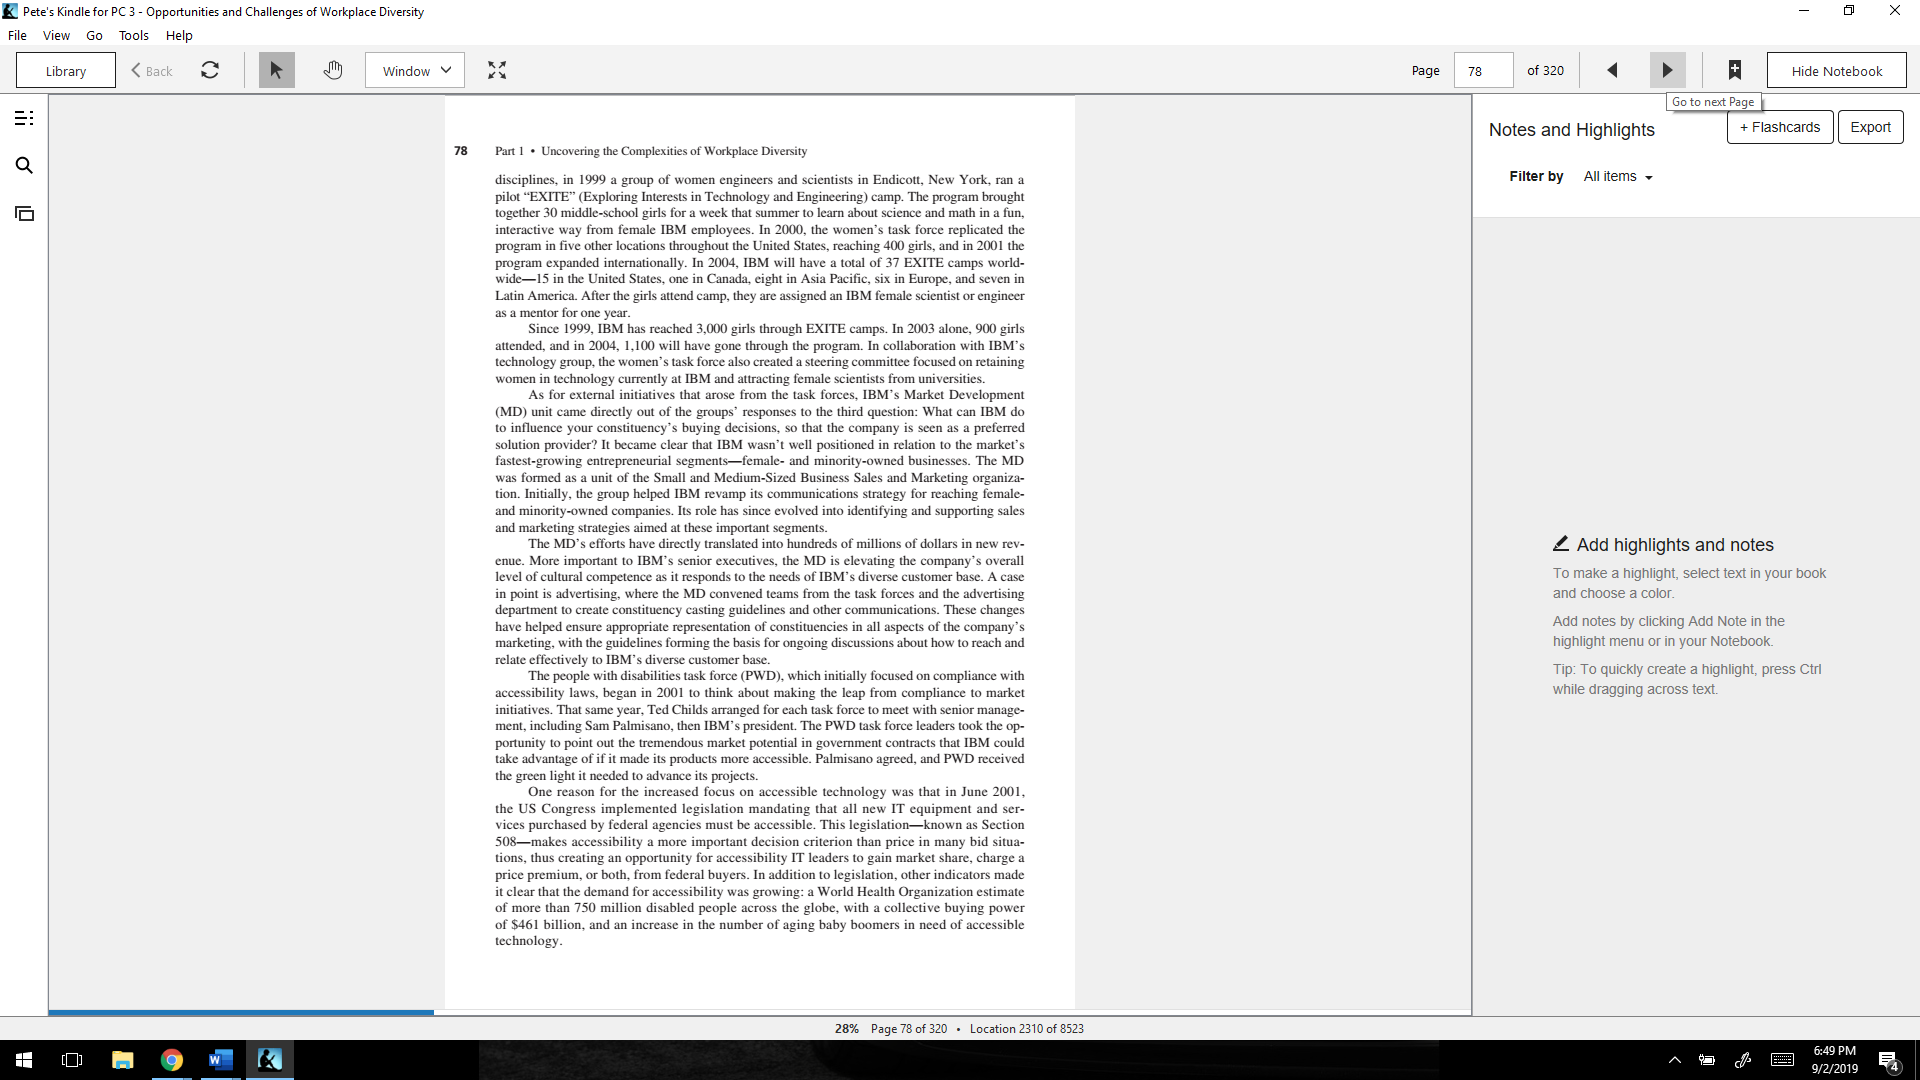
Task: Open the Tools menu
Action: [134, 36]
